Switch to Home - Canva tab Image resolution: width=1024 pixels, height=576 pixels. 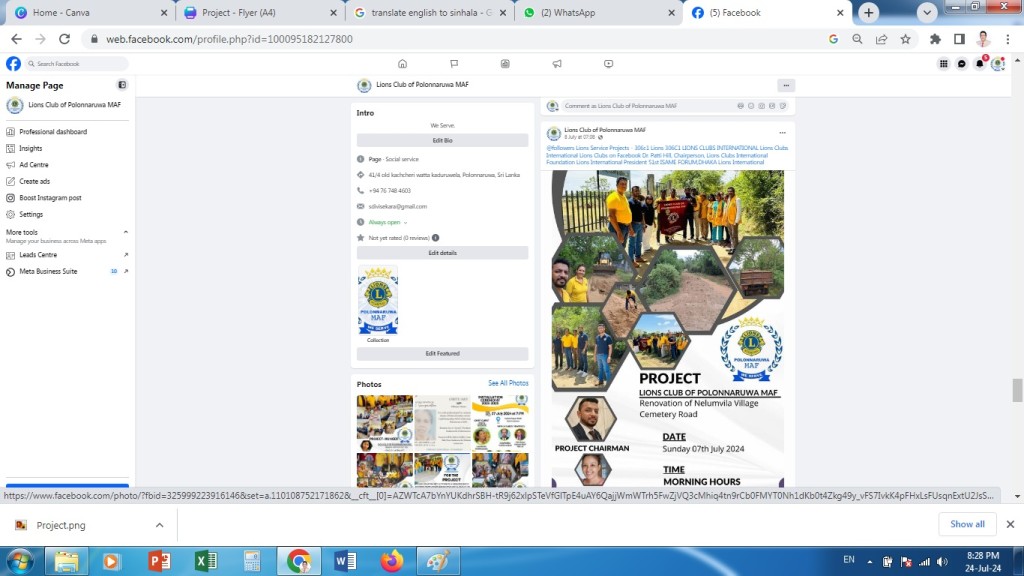tap(91, 12)
